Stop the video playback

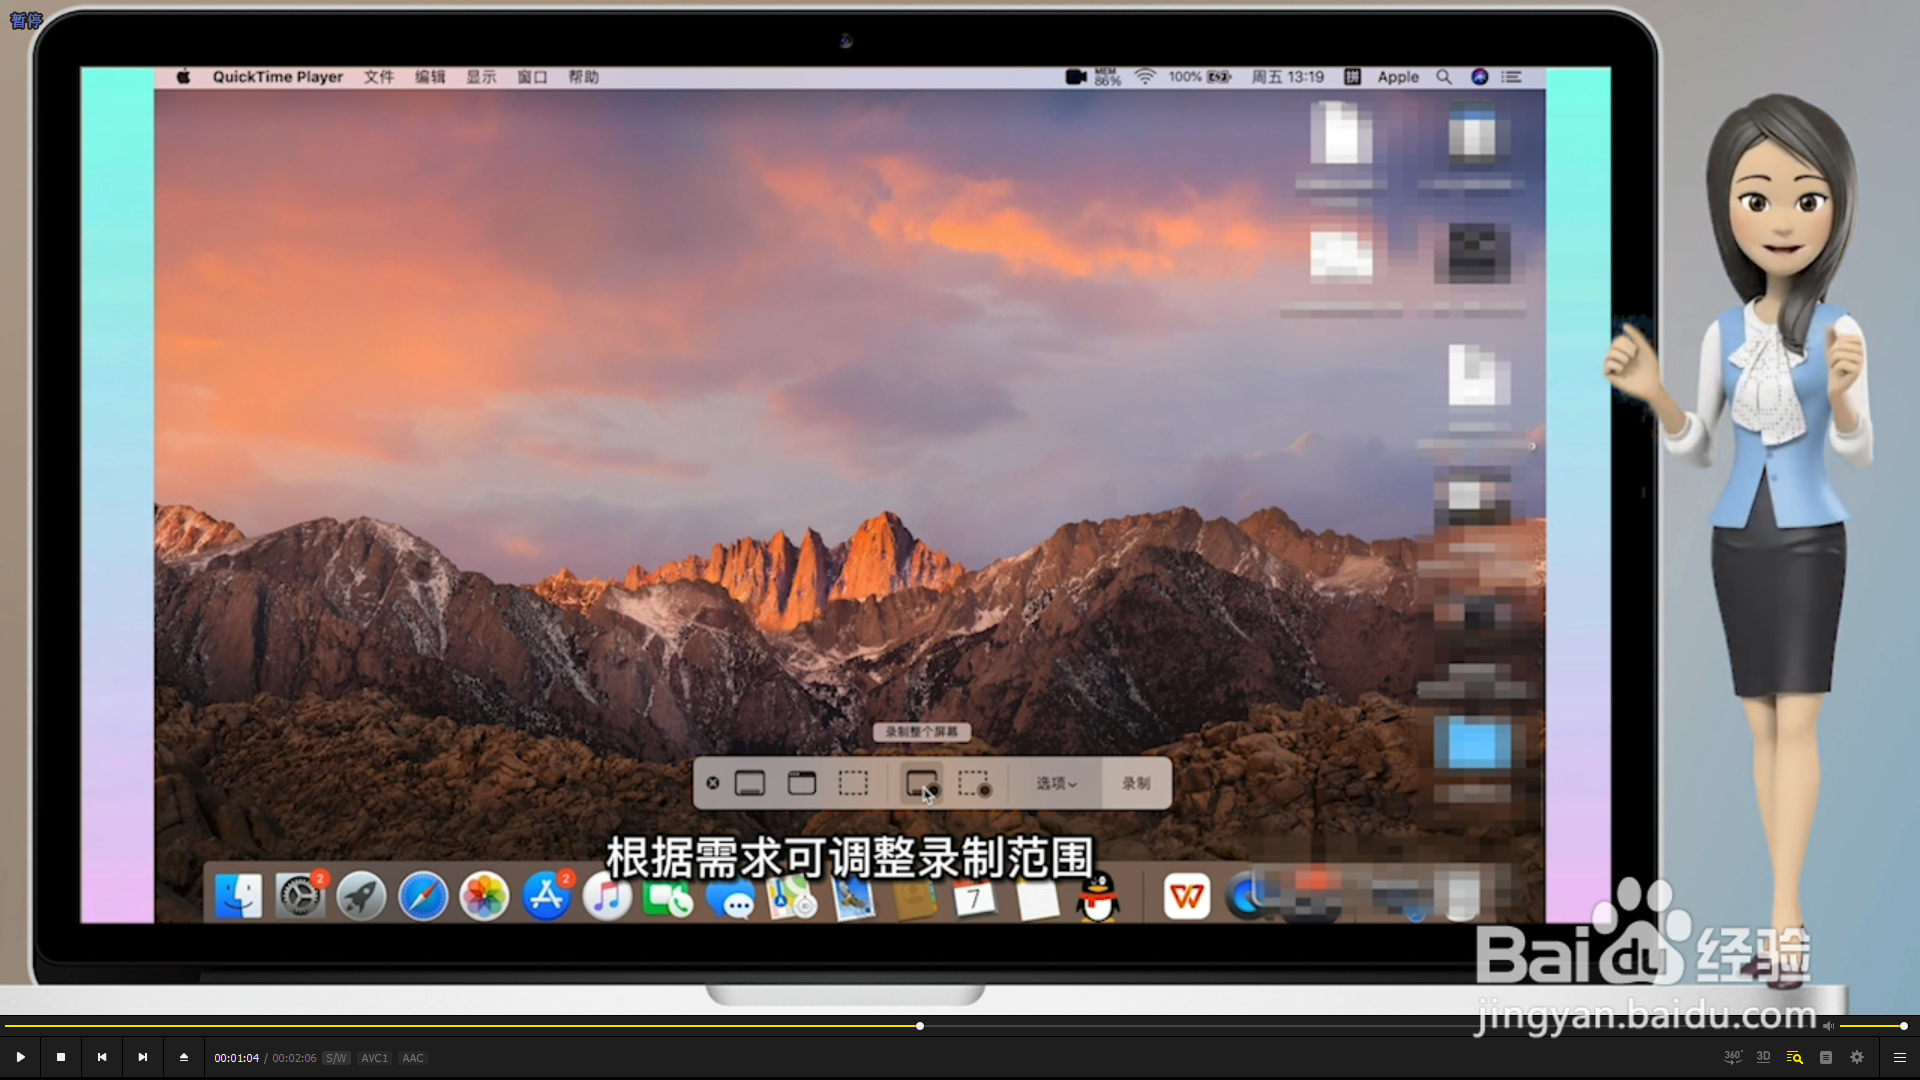61,1057
